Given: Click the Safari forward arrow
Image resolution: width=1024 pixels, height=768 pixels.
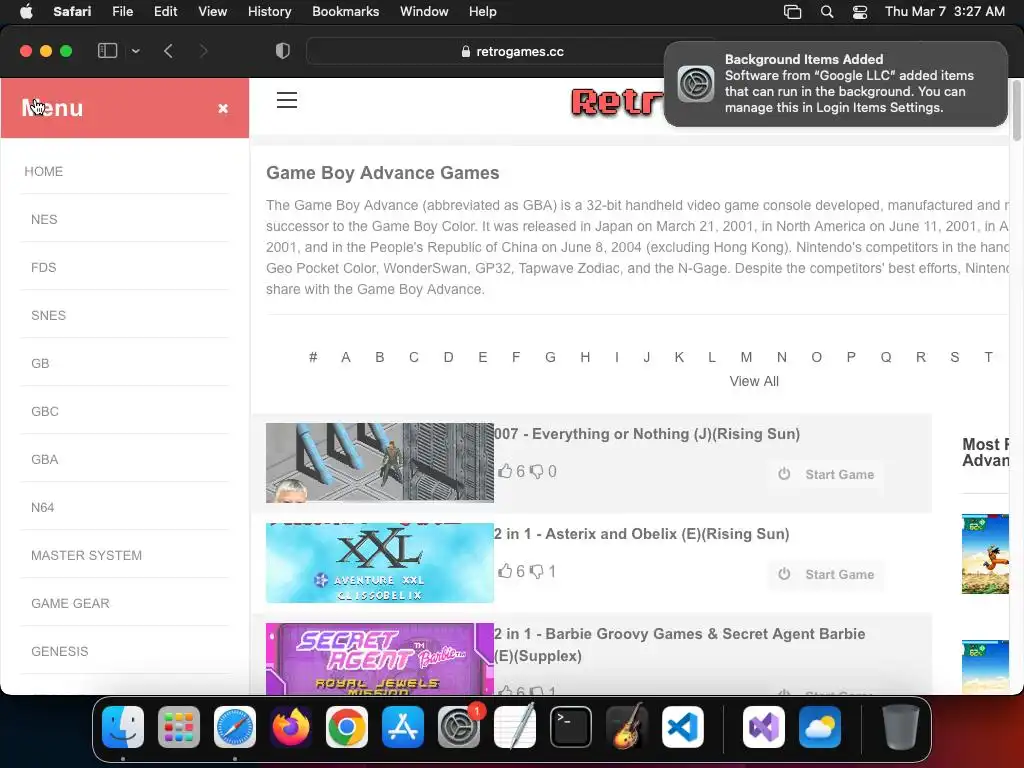Looking at the screenshot, I should pyautogui.click(x=203, y=51).
